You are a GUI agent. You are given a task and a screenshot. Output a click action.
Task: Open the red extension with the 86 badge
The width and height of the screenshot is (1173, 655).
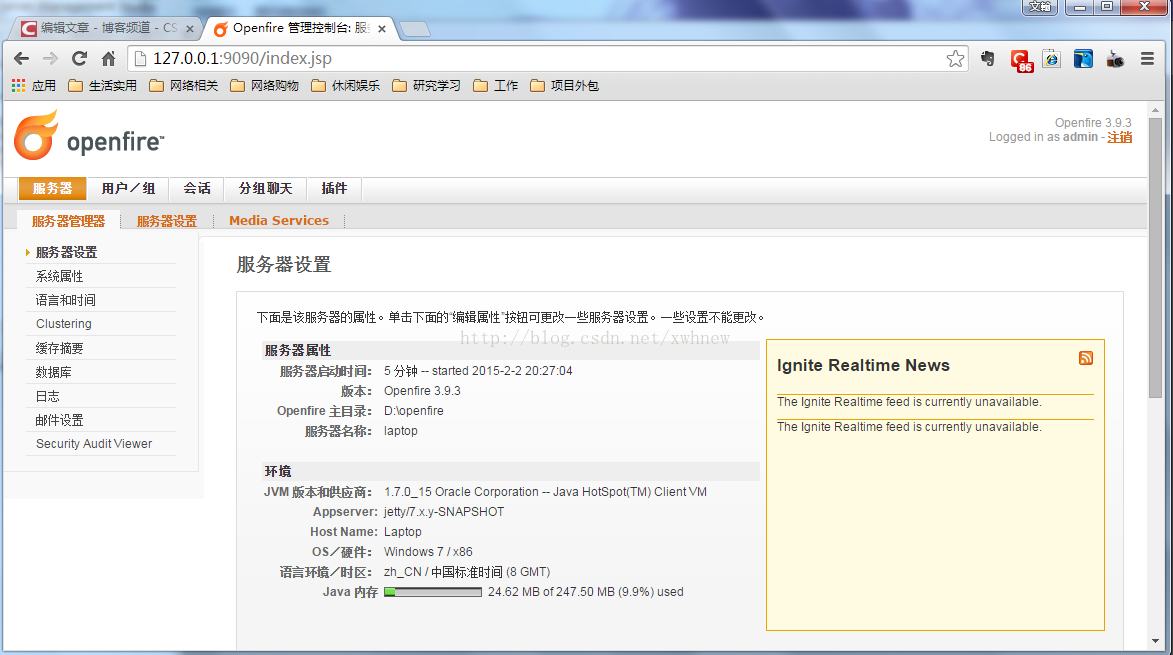[1020, 60]
